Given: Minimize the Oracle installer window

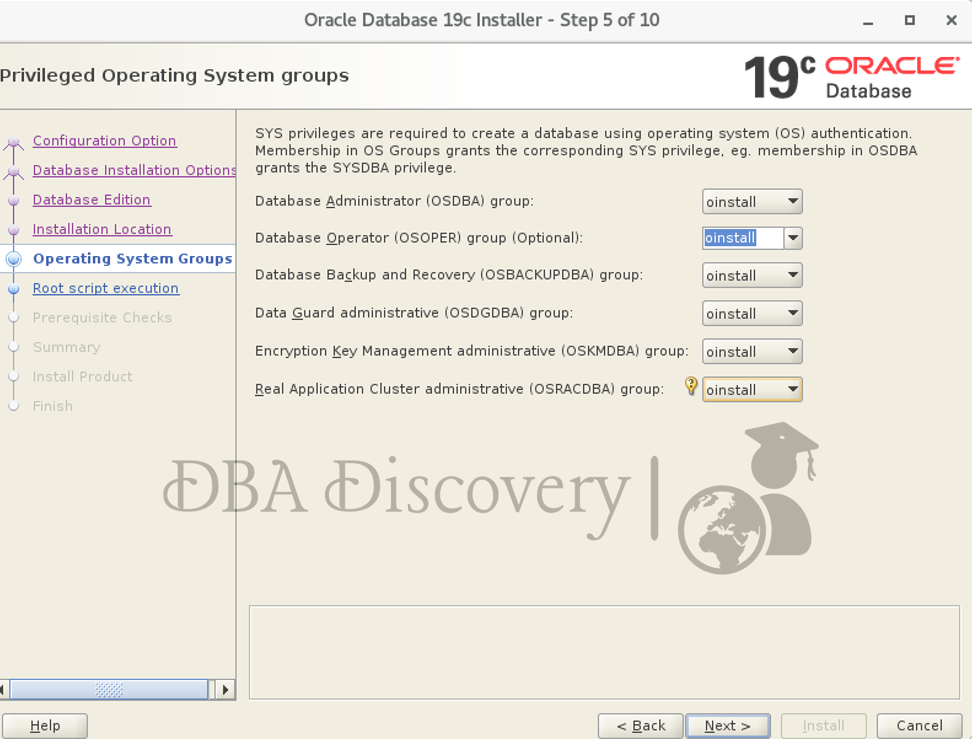Looking at the screenshot, I should [x=867, y=21].
